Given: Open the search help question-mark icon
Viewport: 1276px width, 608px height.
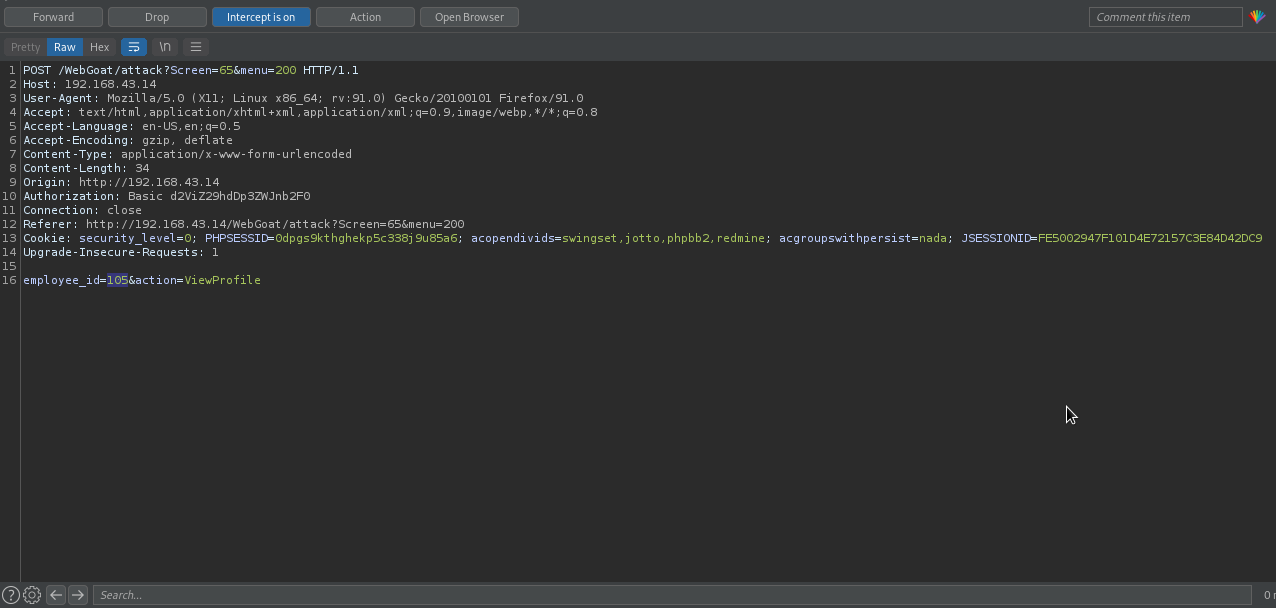Looking at the screenshot, I should [10, 595].
